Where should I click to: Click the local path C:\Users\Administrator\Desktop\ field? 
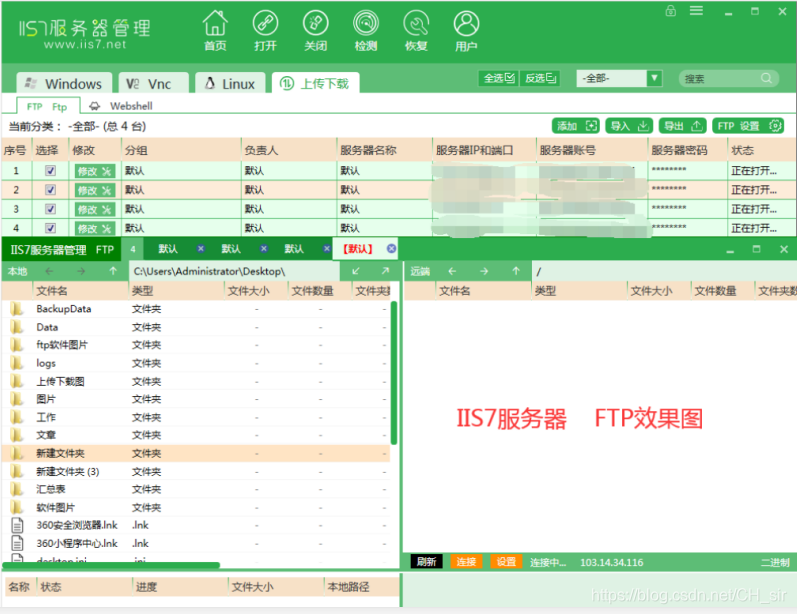pos(233,271)
